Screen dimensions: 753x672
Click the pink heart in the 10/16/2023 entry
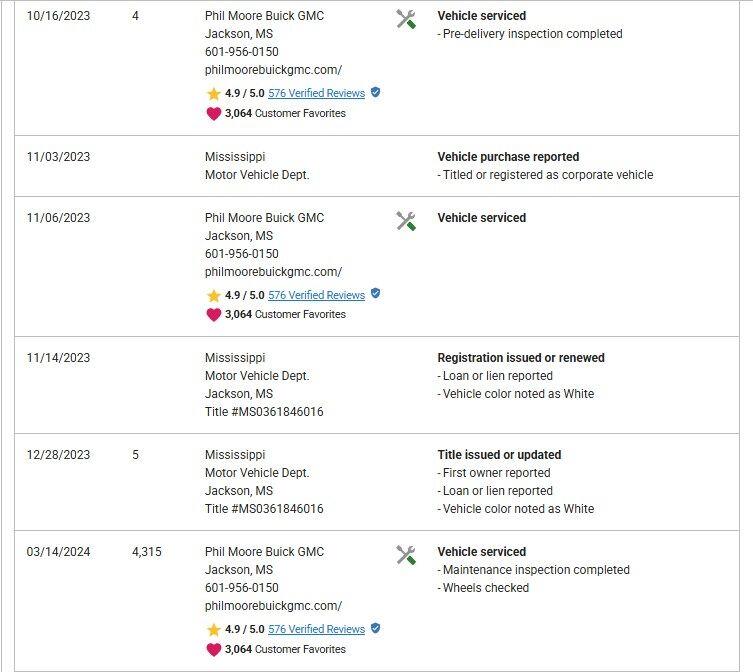213,114
